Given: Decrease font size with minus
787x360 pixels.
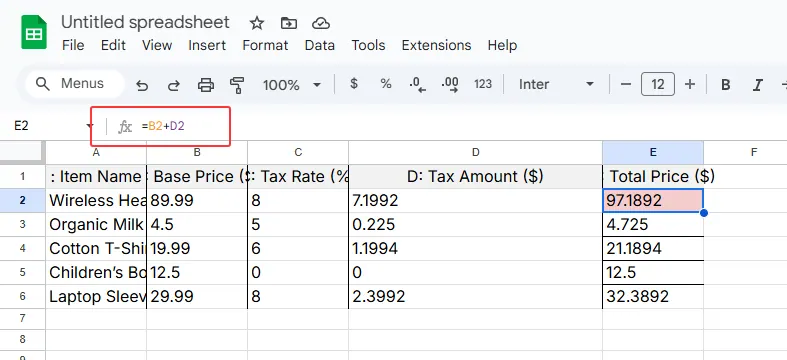Looking at the screenshot, I should (625, 84).
